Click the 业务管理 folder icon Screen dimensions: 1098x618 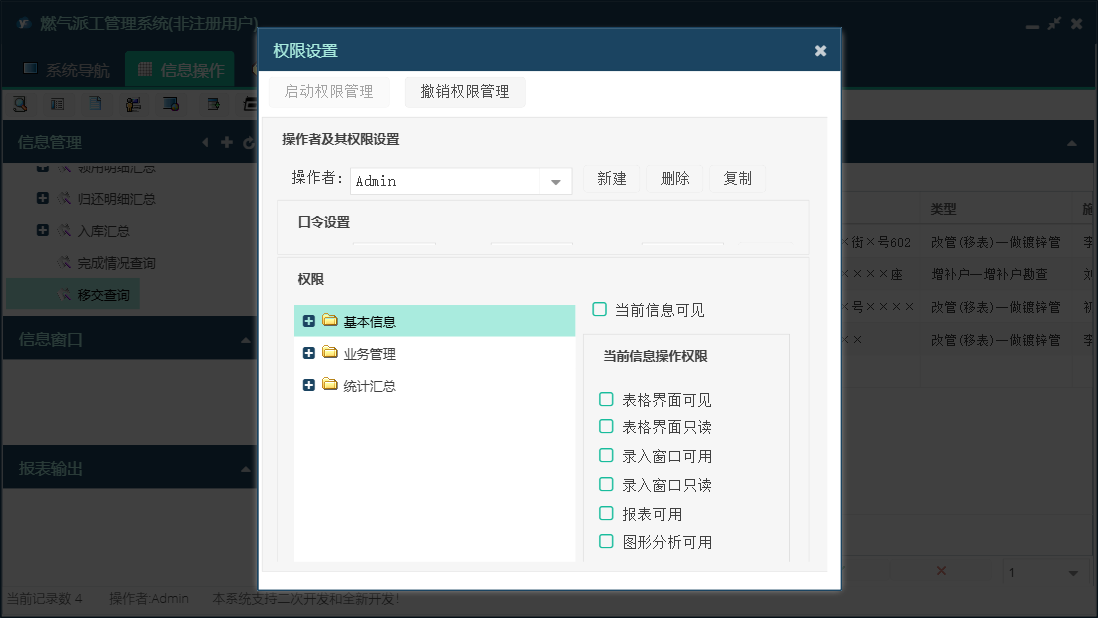(330, 353)
